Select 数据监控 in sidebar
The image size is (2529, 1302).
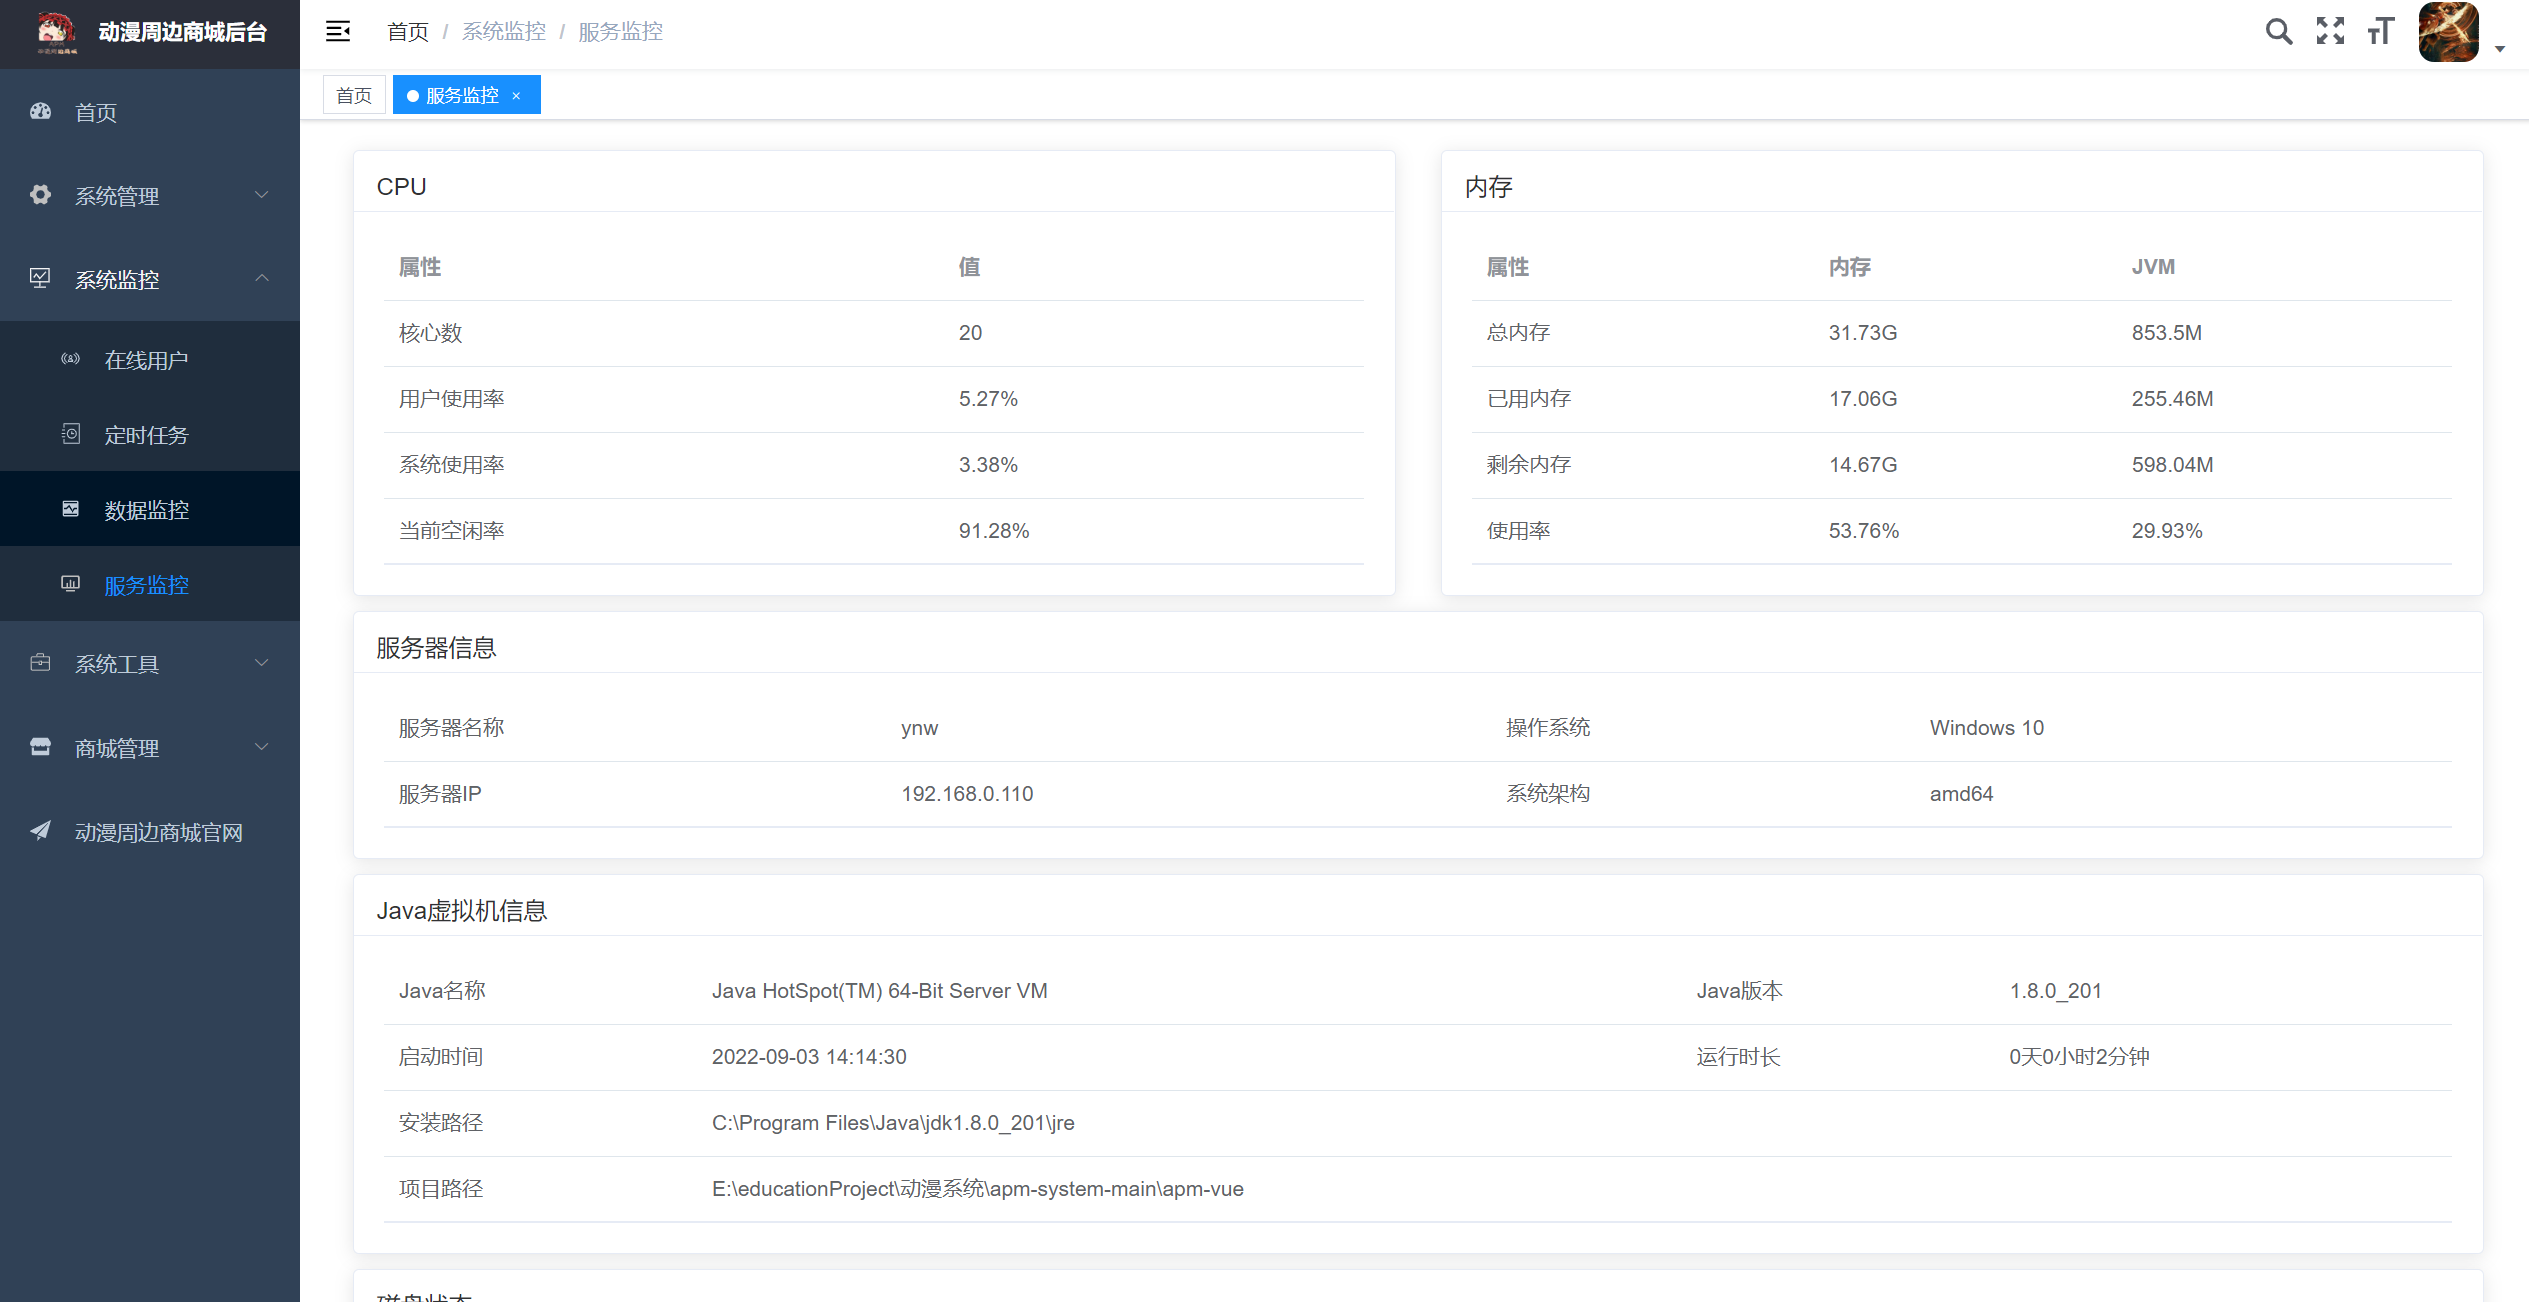pos(146,510)
